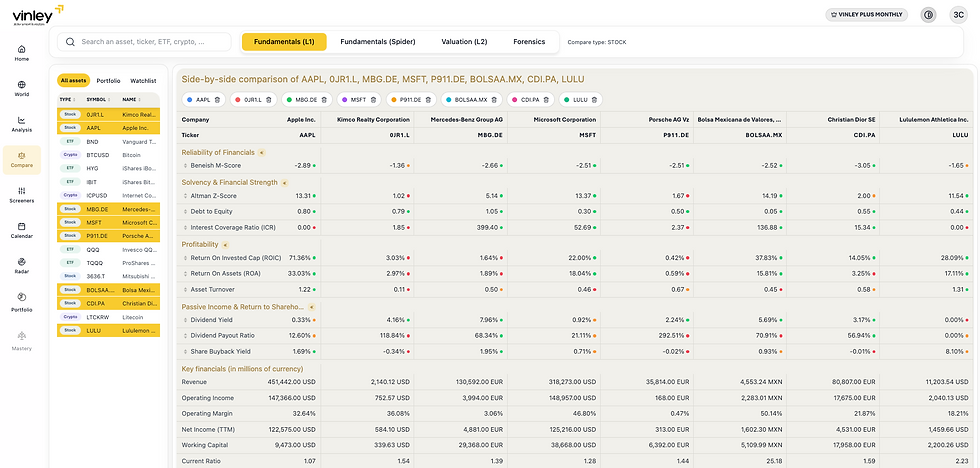Go to the Analysis section
Viewport: 980px width, 468px height.
pos(22,124)
